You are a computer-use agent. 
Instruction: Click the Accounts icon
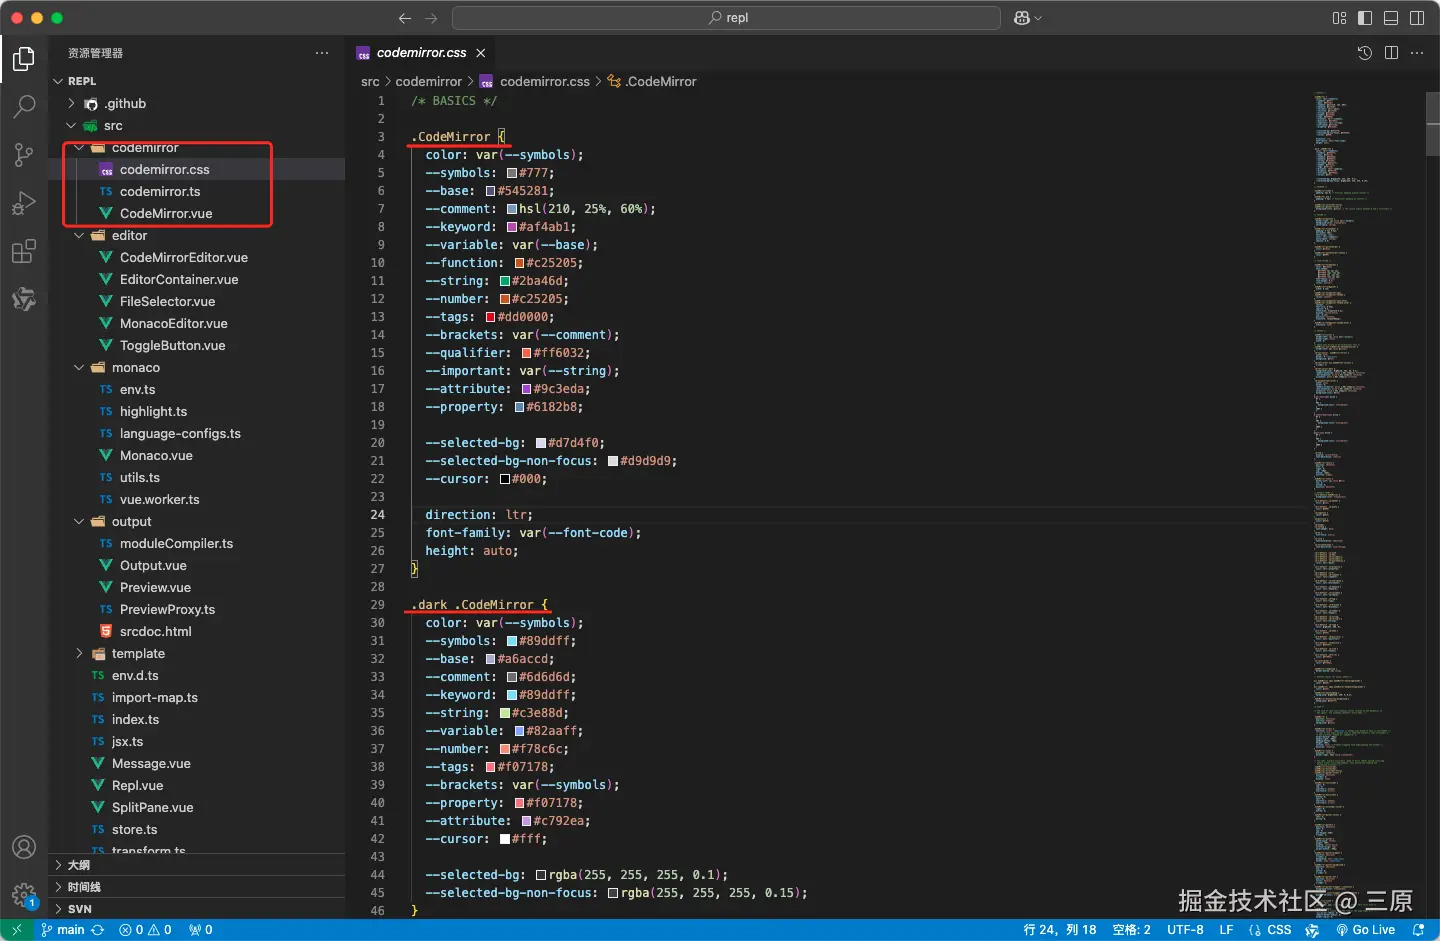click(x=24, y=847)
